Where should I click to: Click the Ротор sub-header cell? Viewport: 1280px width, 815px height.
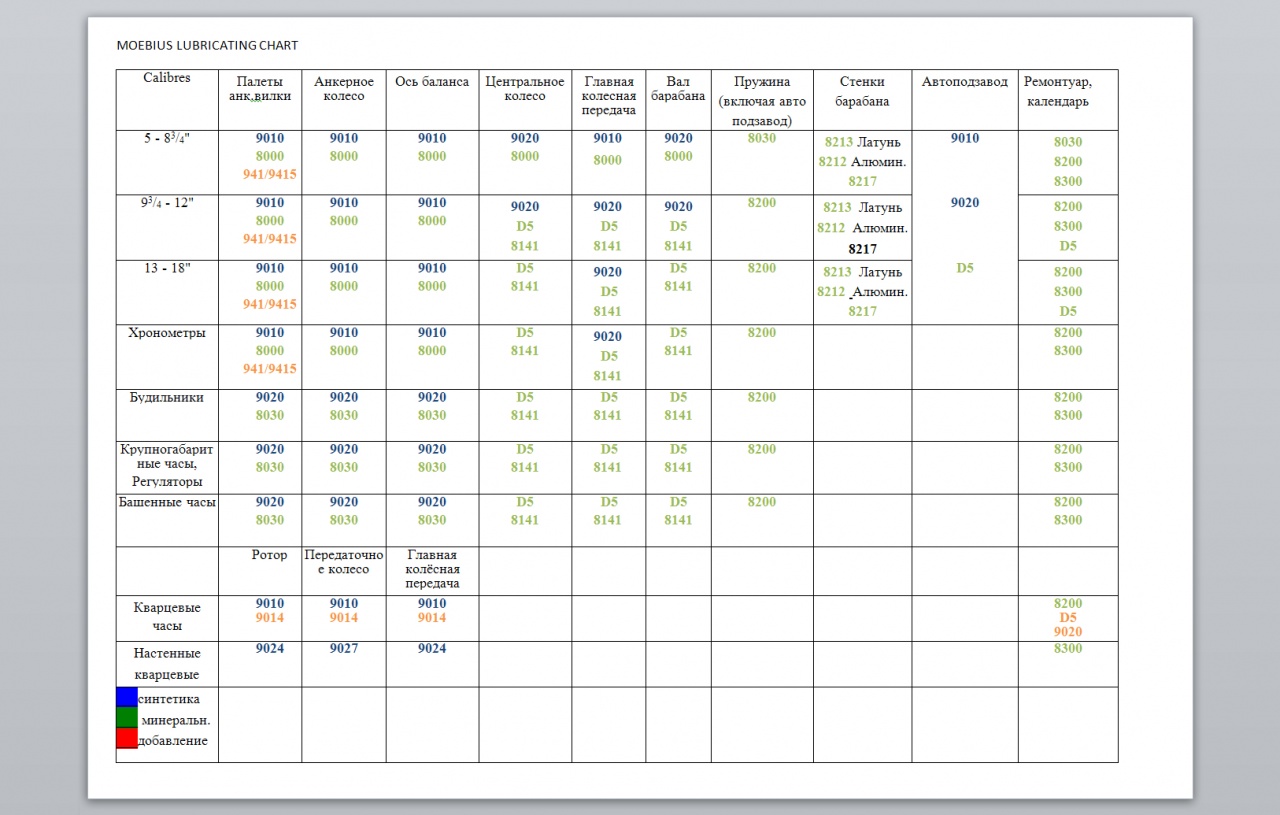pyautogui.click(x=269, y=555)
